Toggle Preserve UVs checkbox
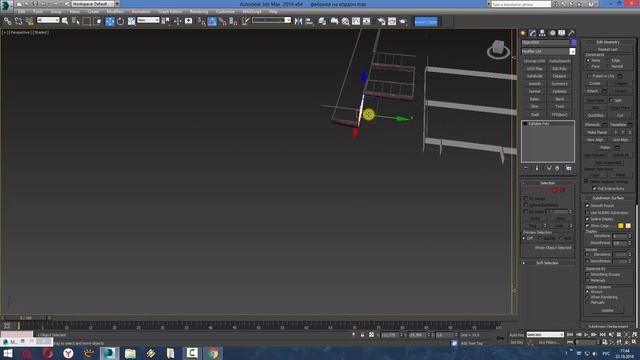The image size is (640, 360). [589, 76]
